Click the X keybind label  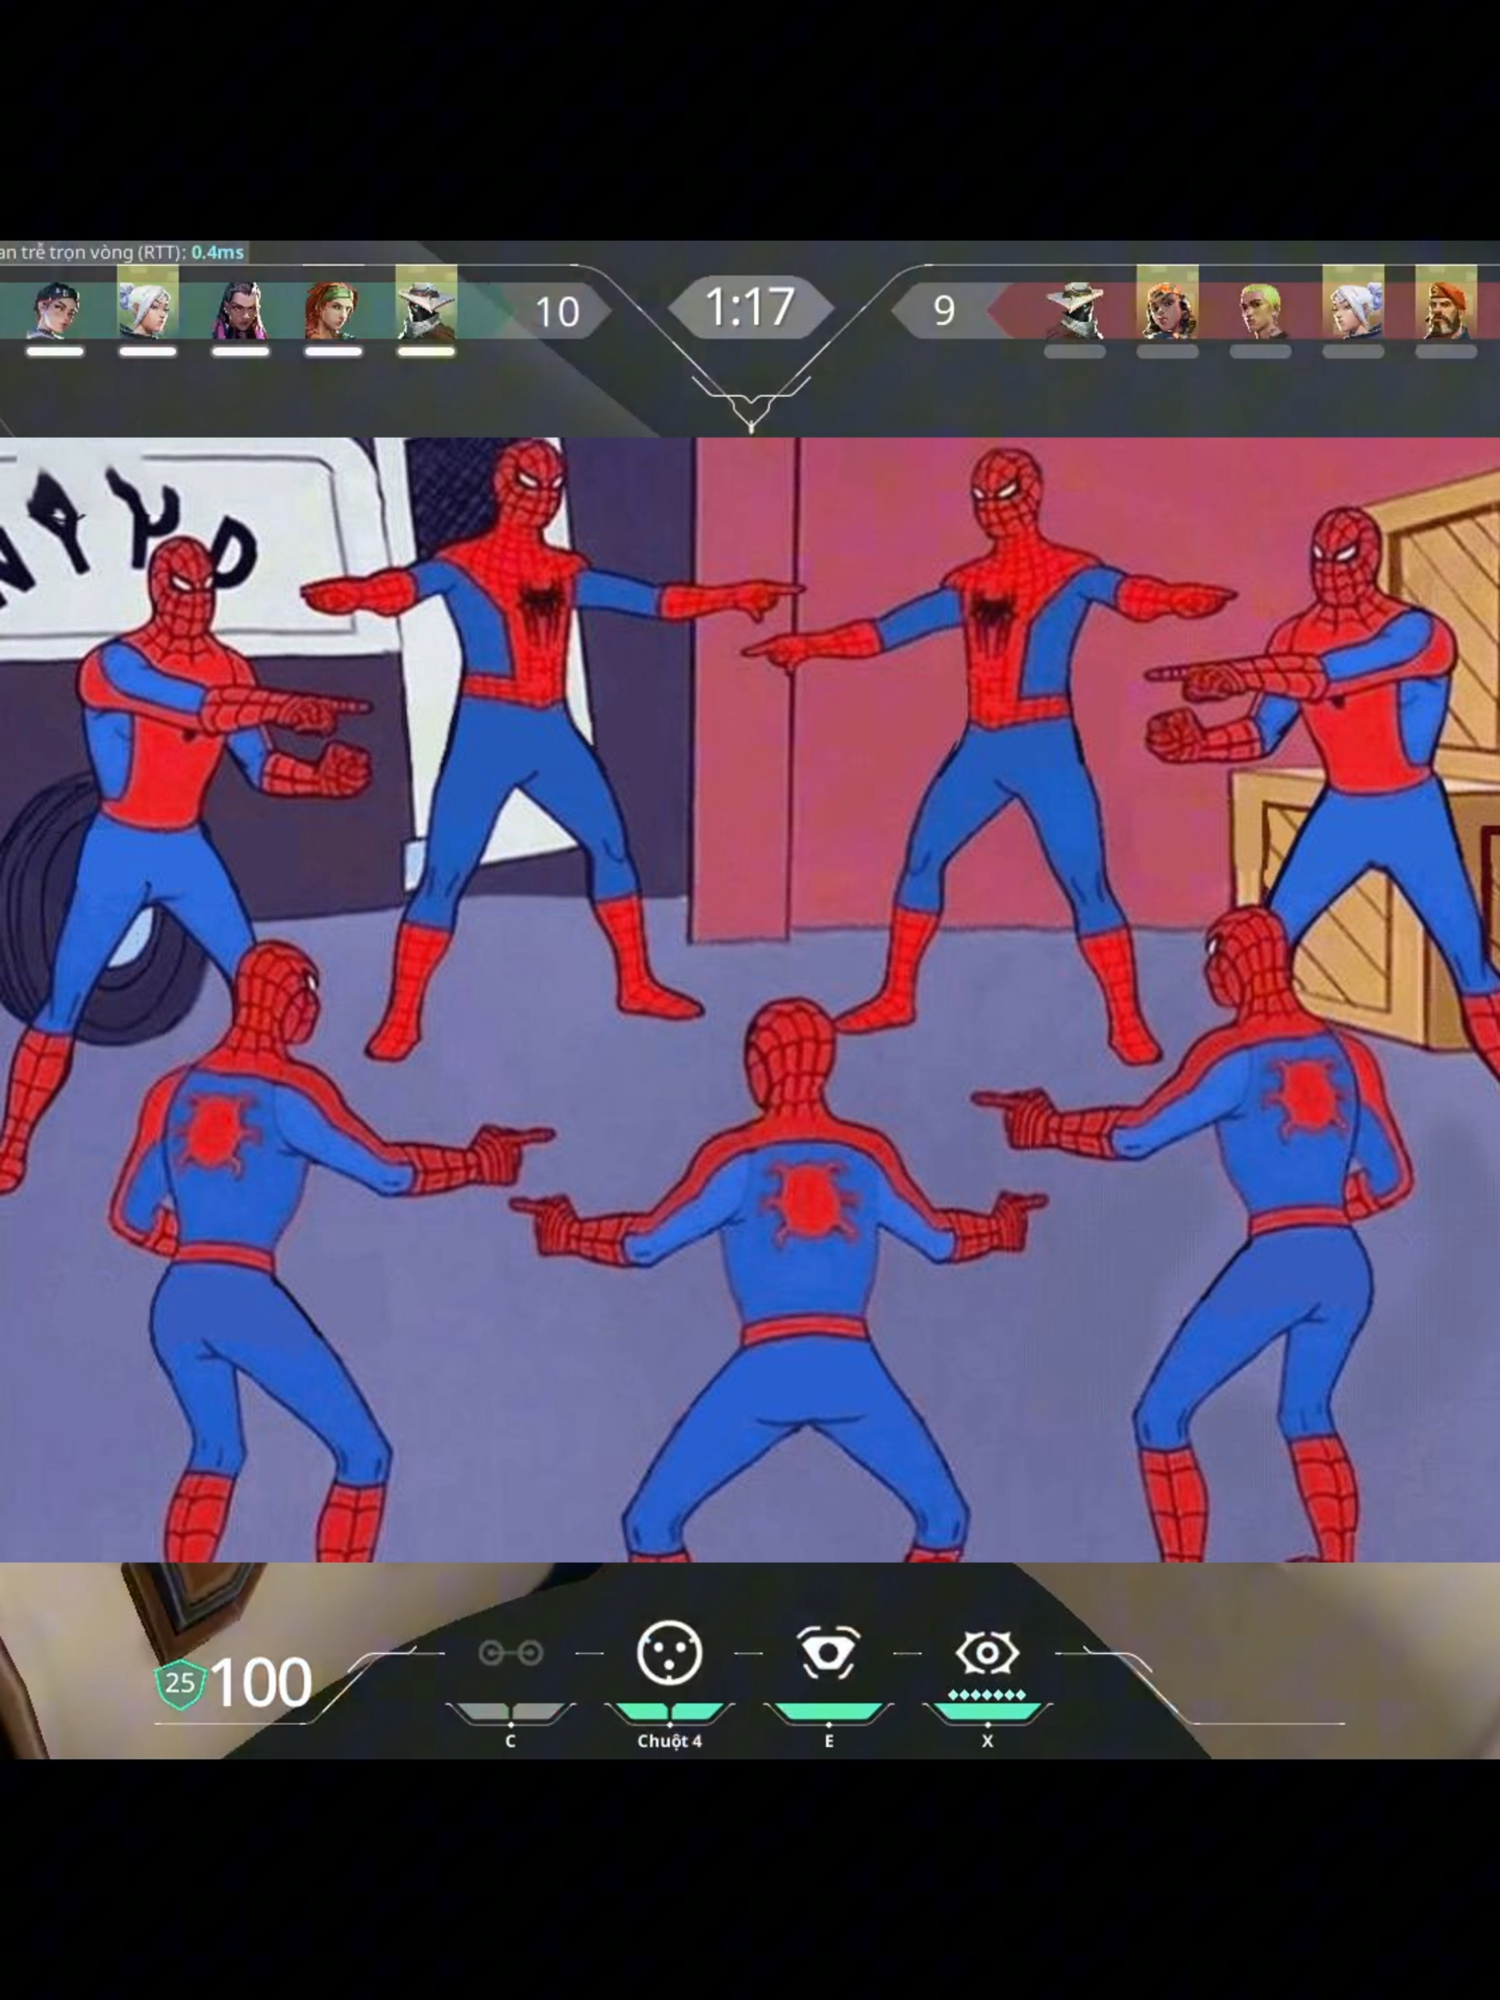tap(987, 1741)
